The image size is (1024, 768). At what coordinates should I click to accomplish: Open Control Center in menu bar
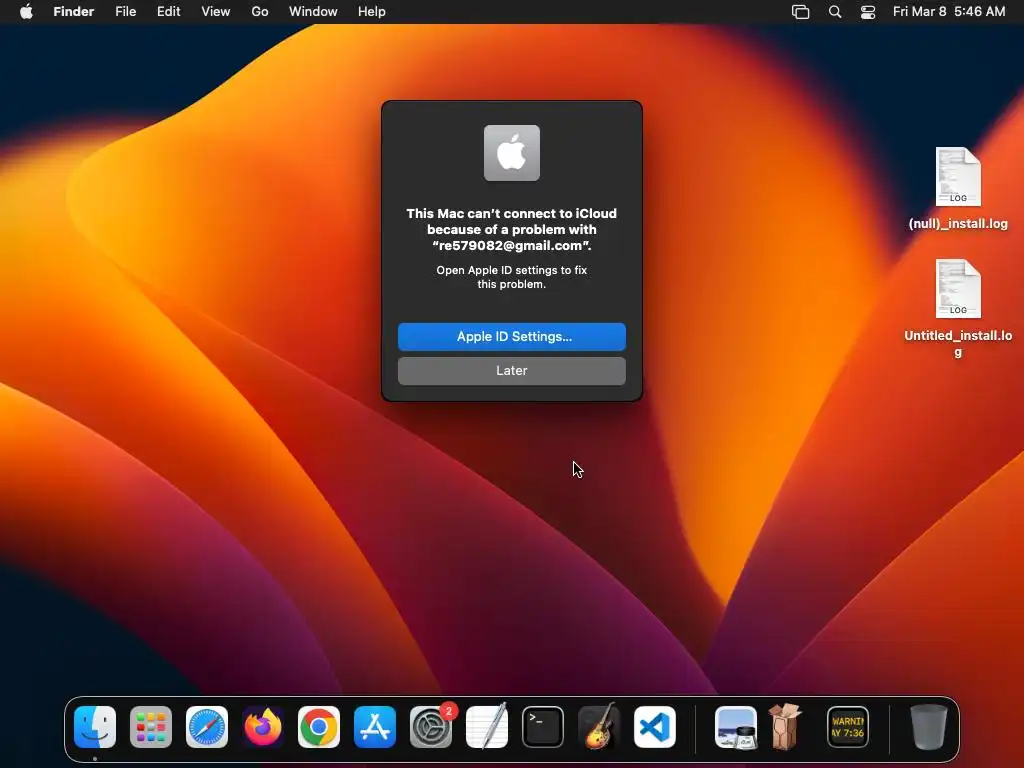point(868,12)
